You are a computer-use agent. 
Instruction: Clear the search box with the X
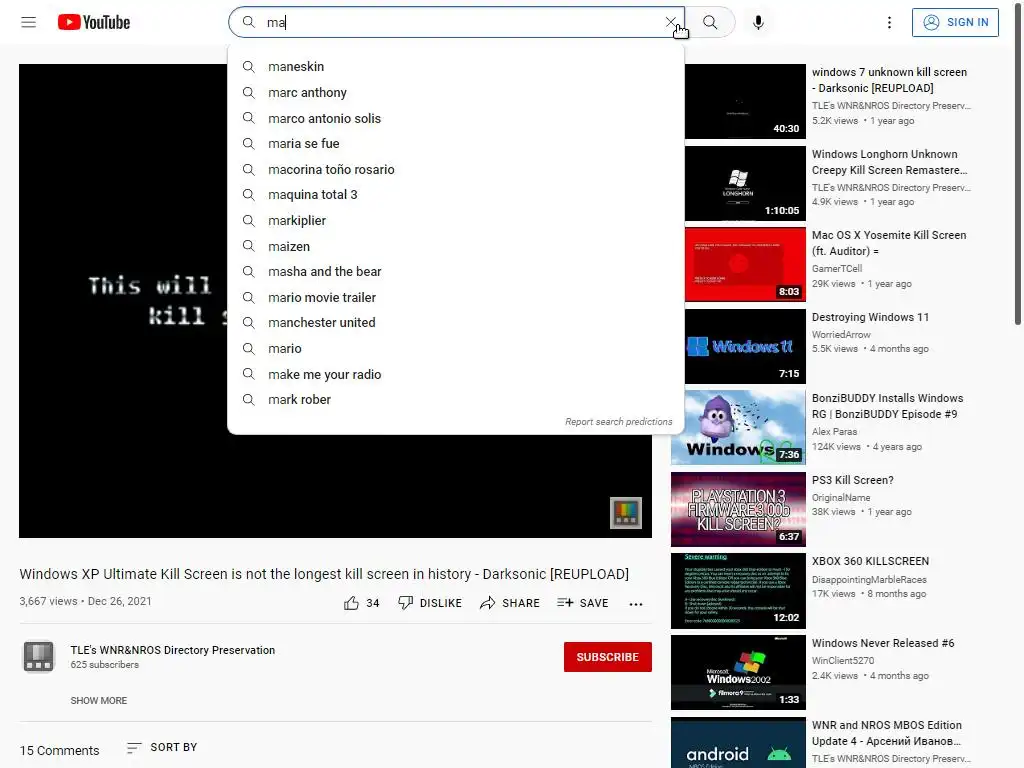click(x=671, y=22)
